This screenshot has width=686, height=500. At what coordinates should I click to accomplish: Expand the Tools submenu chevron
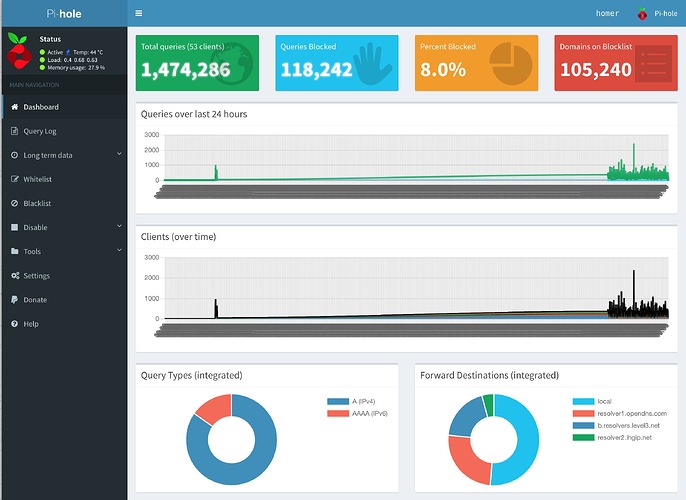119,251
